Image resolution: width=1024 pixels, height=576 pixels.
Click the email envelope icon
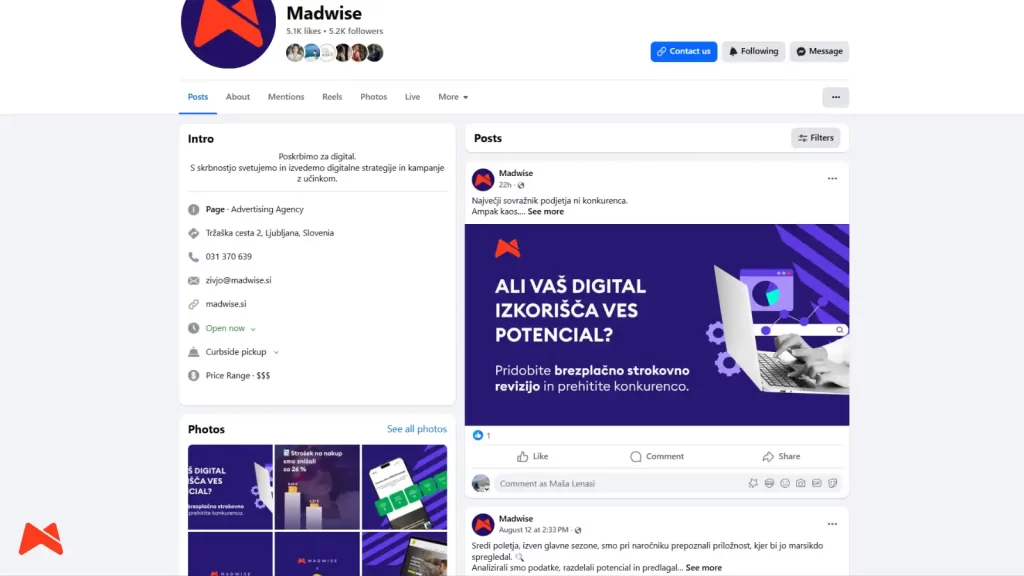[193, 280]
